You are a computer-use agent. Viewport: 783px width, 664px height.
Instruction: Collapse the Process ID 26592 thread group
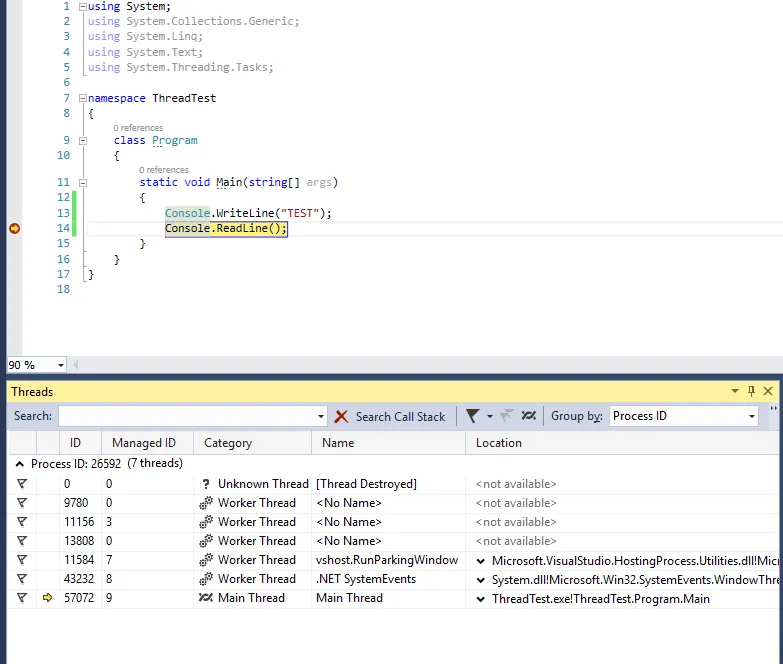coord(20,464)
